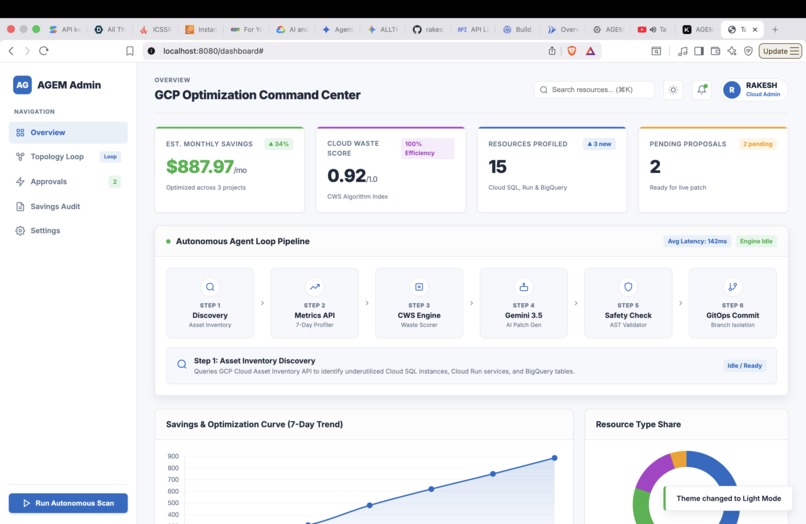Image resolution: width=806 pixels, height=524 pixels.
Task: Click the Savings Audit document icon
Action: (x=20, y=206)
